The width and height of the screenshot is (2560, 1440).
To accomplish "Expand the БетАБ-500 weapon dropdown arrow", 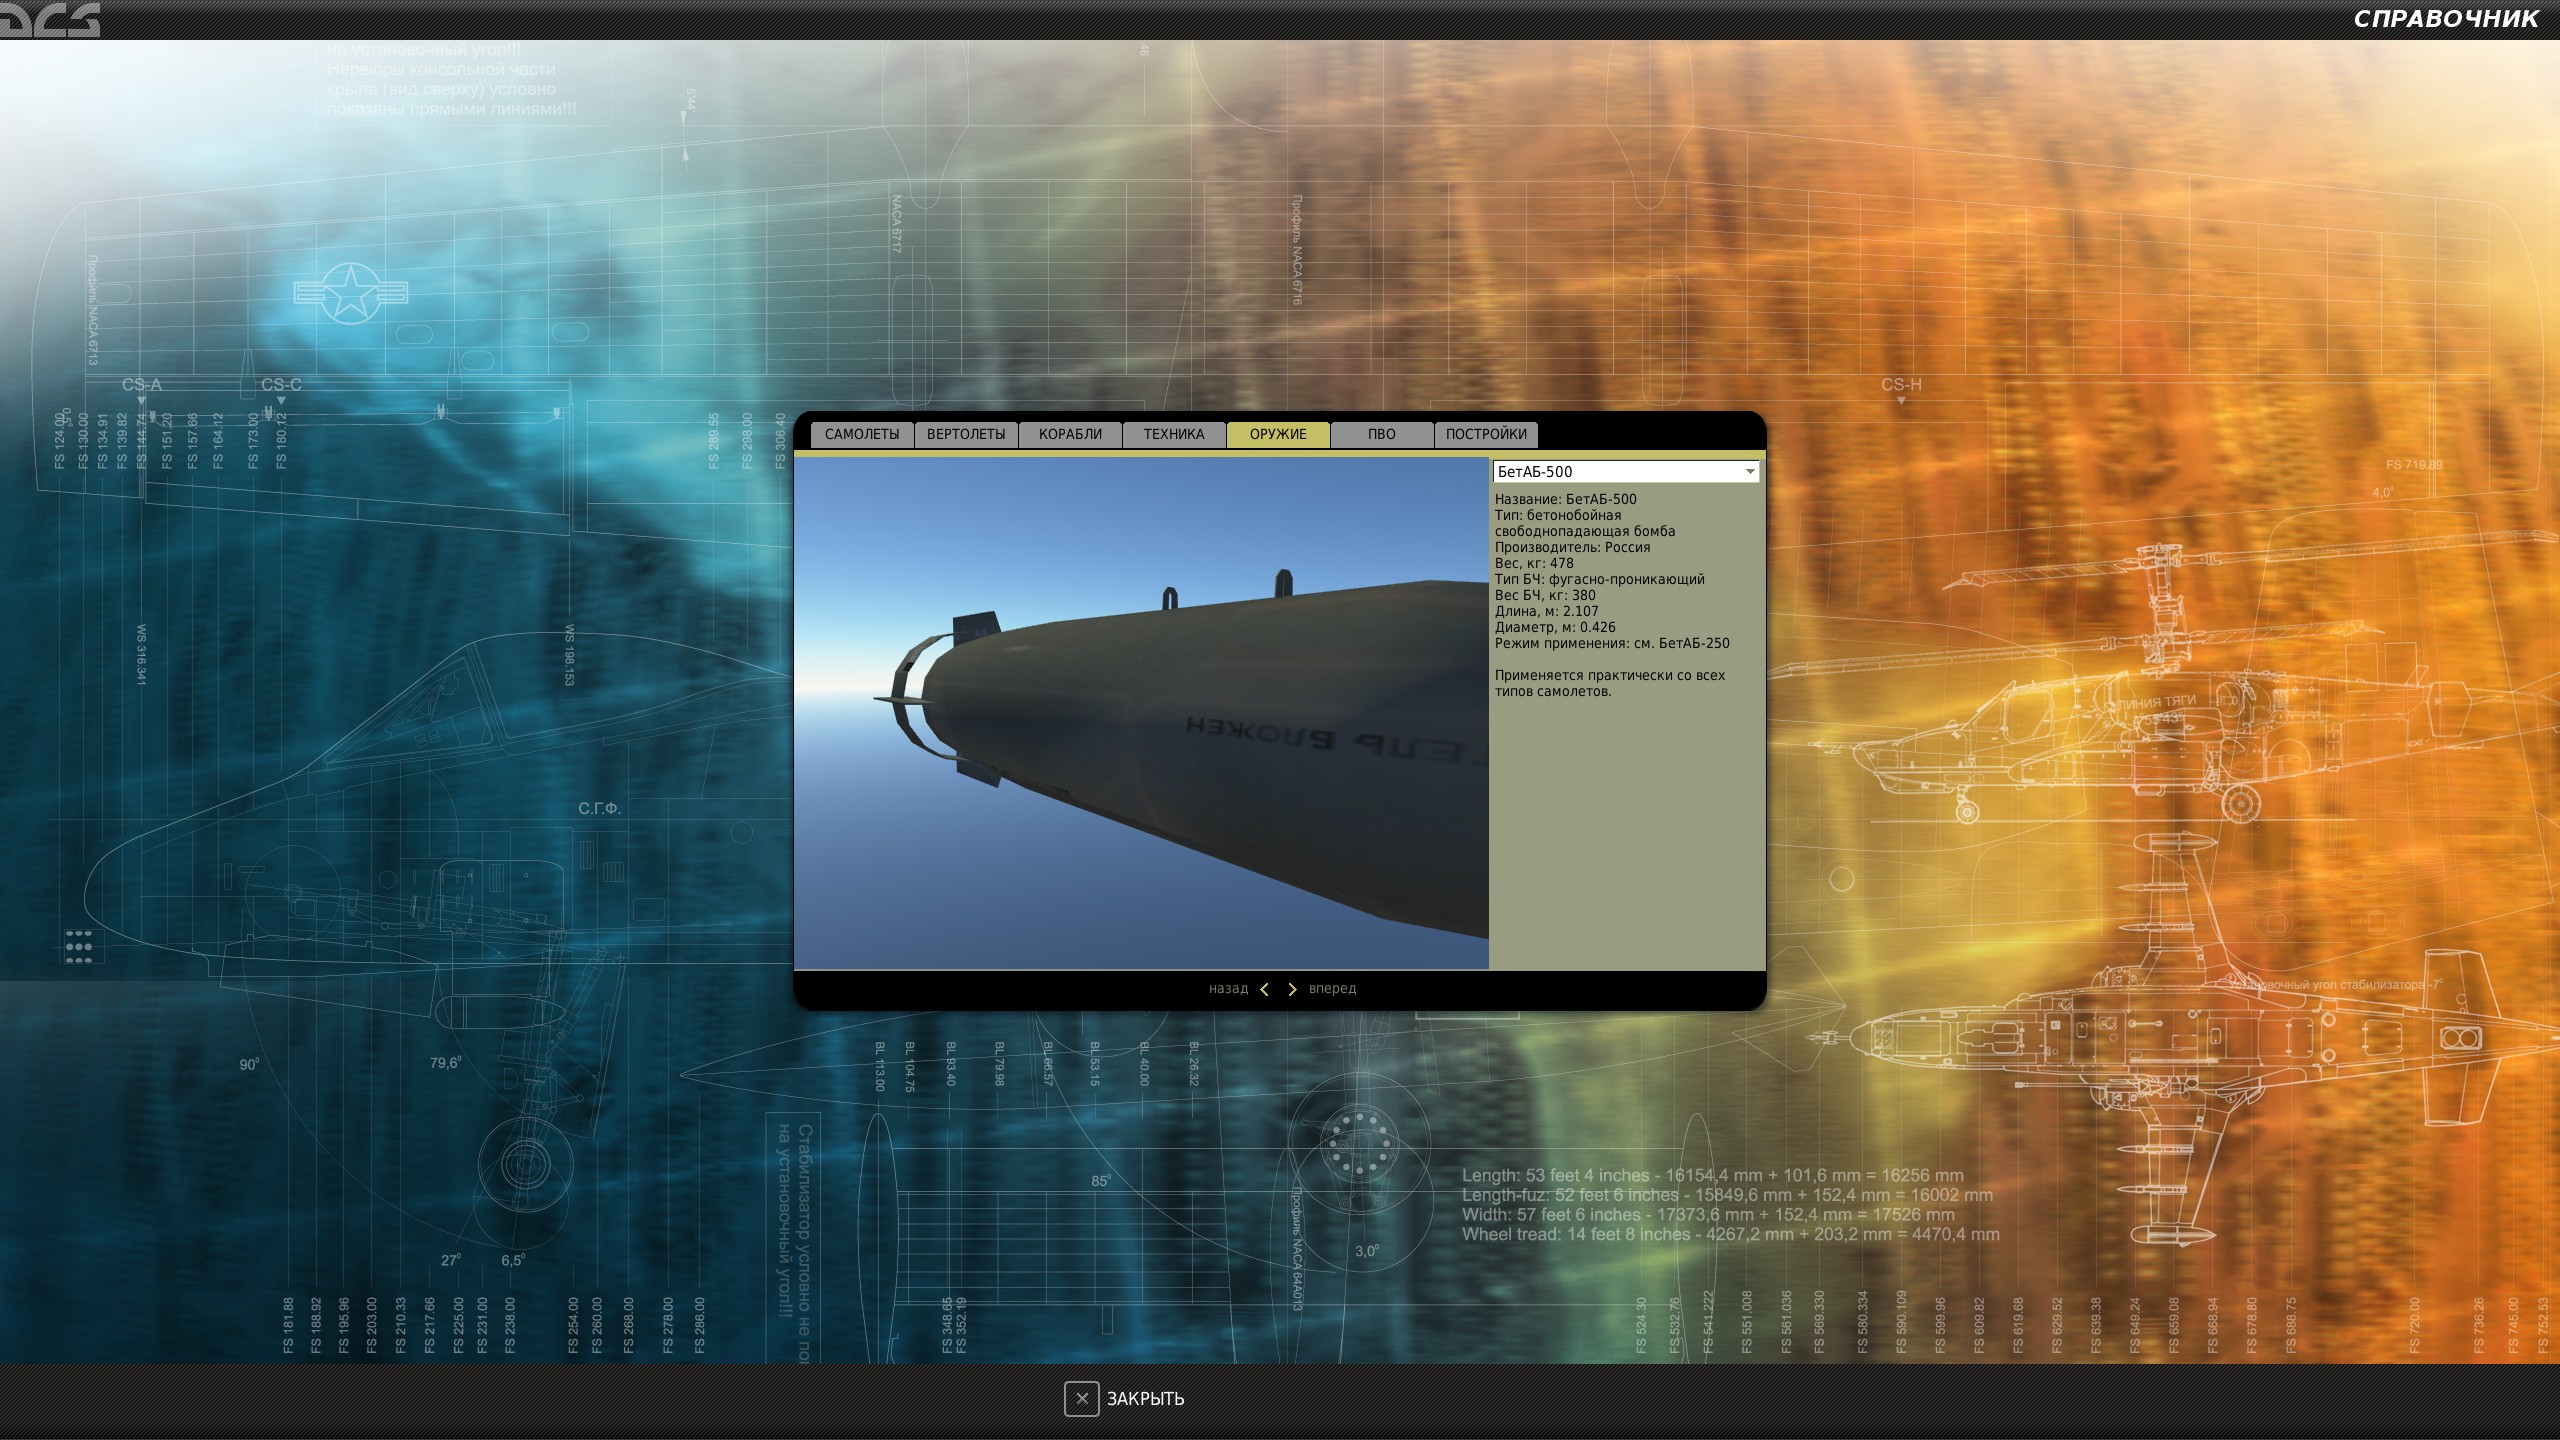I will click(1750, 472).
